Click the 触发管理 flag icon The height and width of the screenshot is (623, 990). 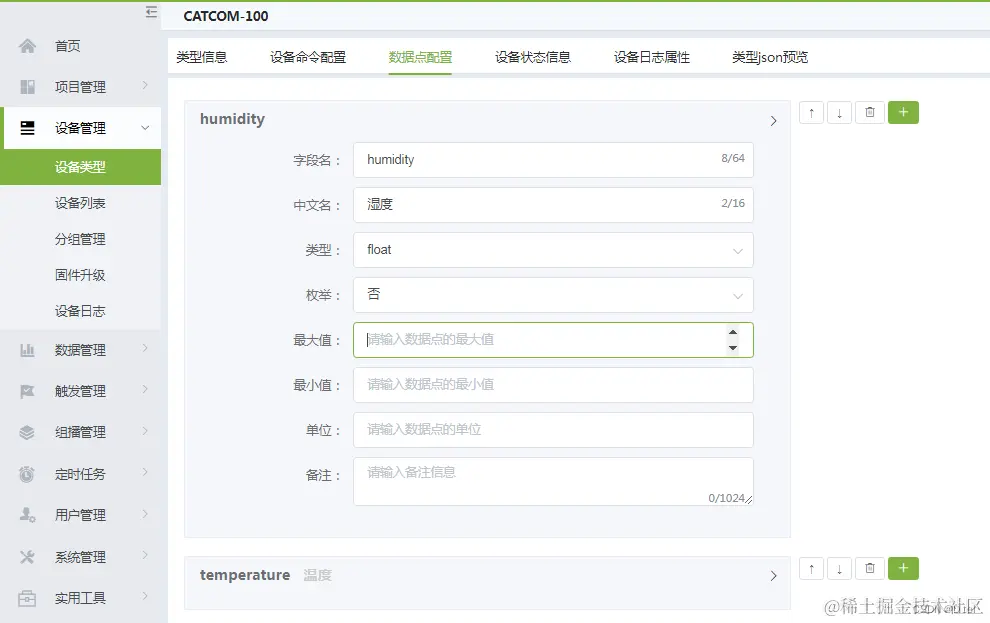point(27,391)
